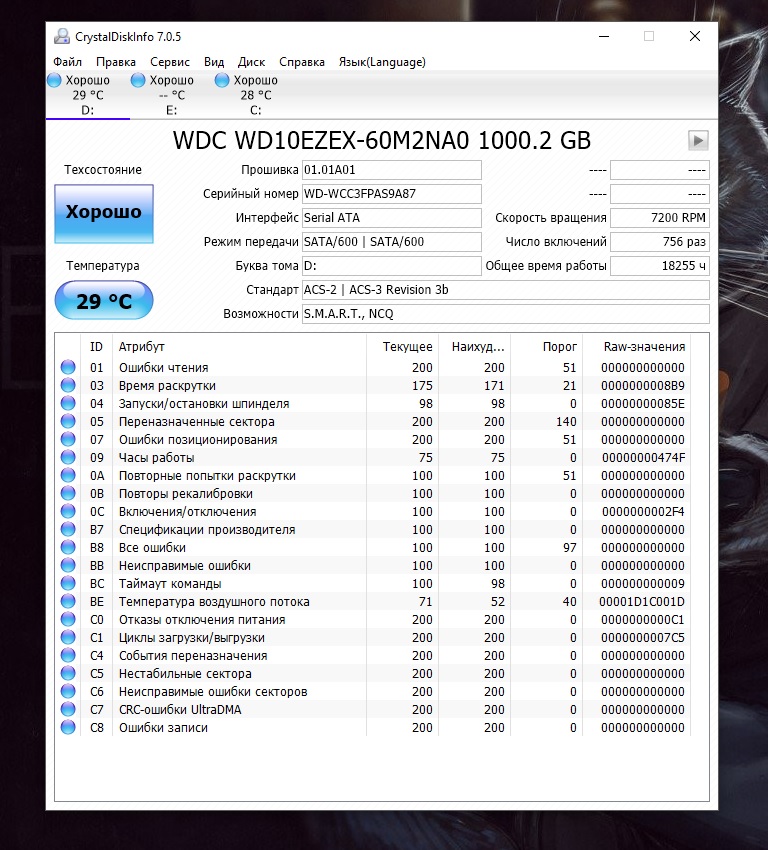Click status circle for Таймаут команды
This screenshot has width=768, height=850.
pyautogui.click(x=68, y=583)
